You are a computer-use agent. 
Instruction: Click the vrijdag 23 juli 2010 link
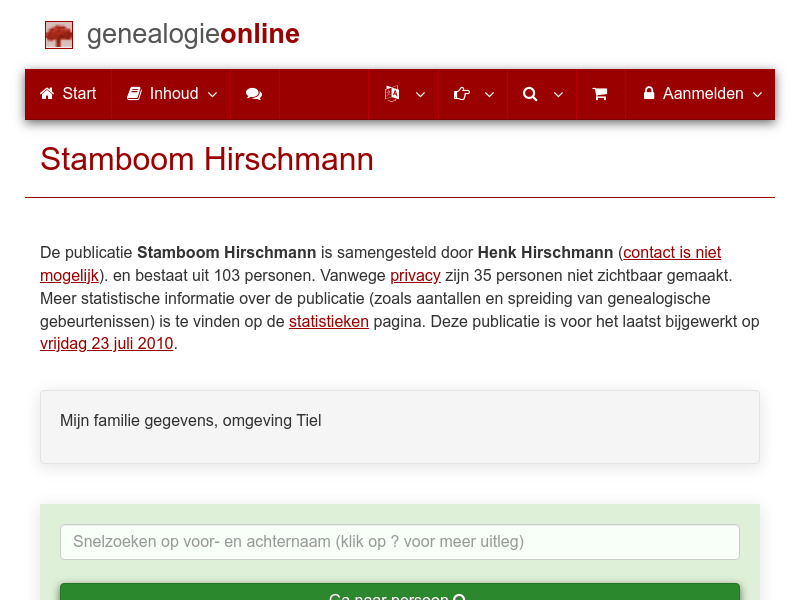pos(106,343)
